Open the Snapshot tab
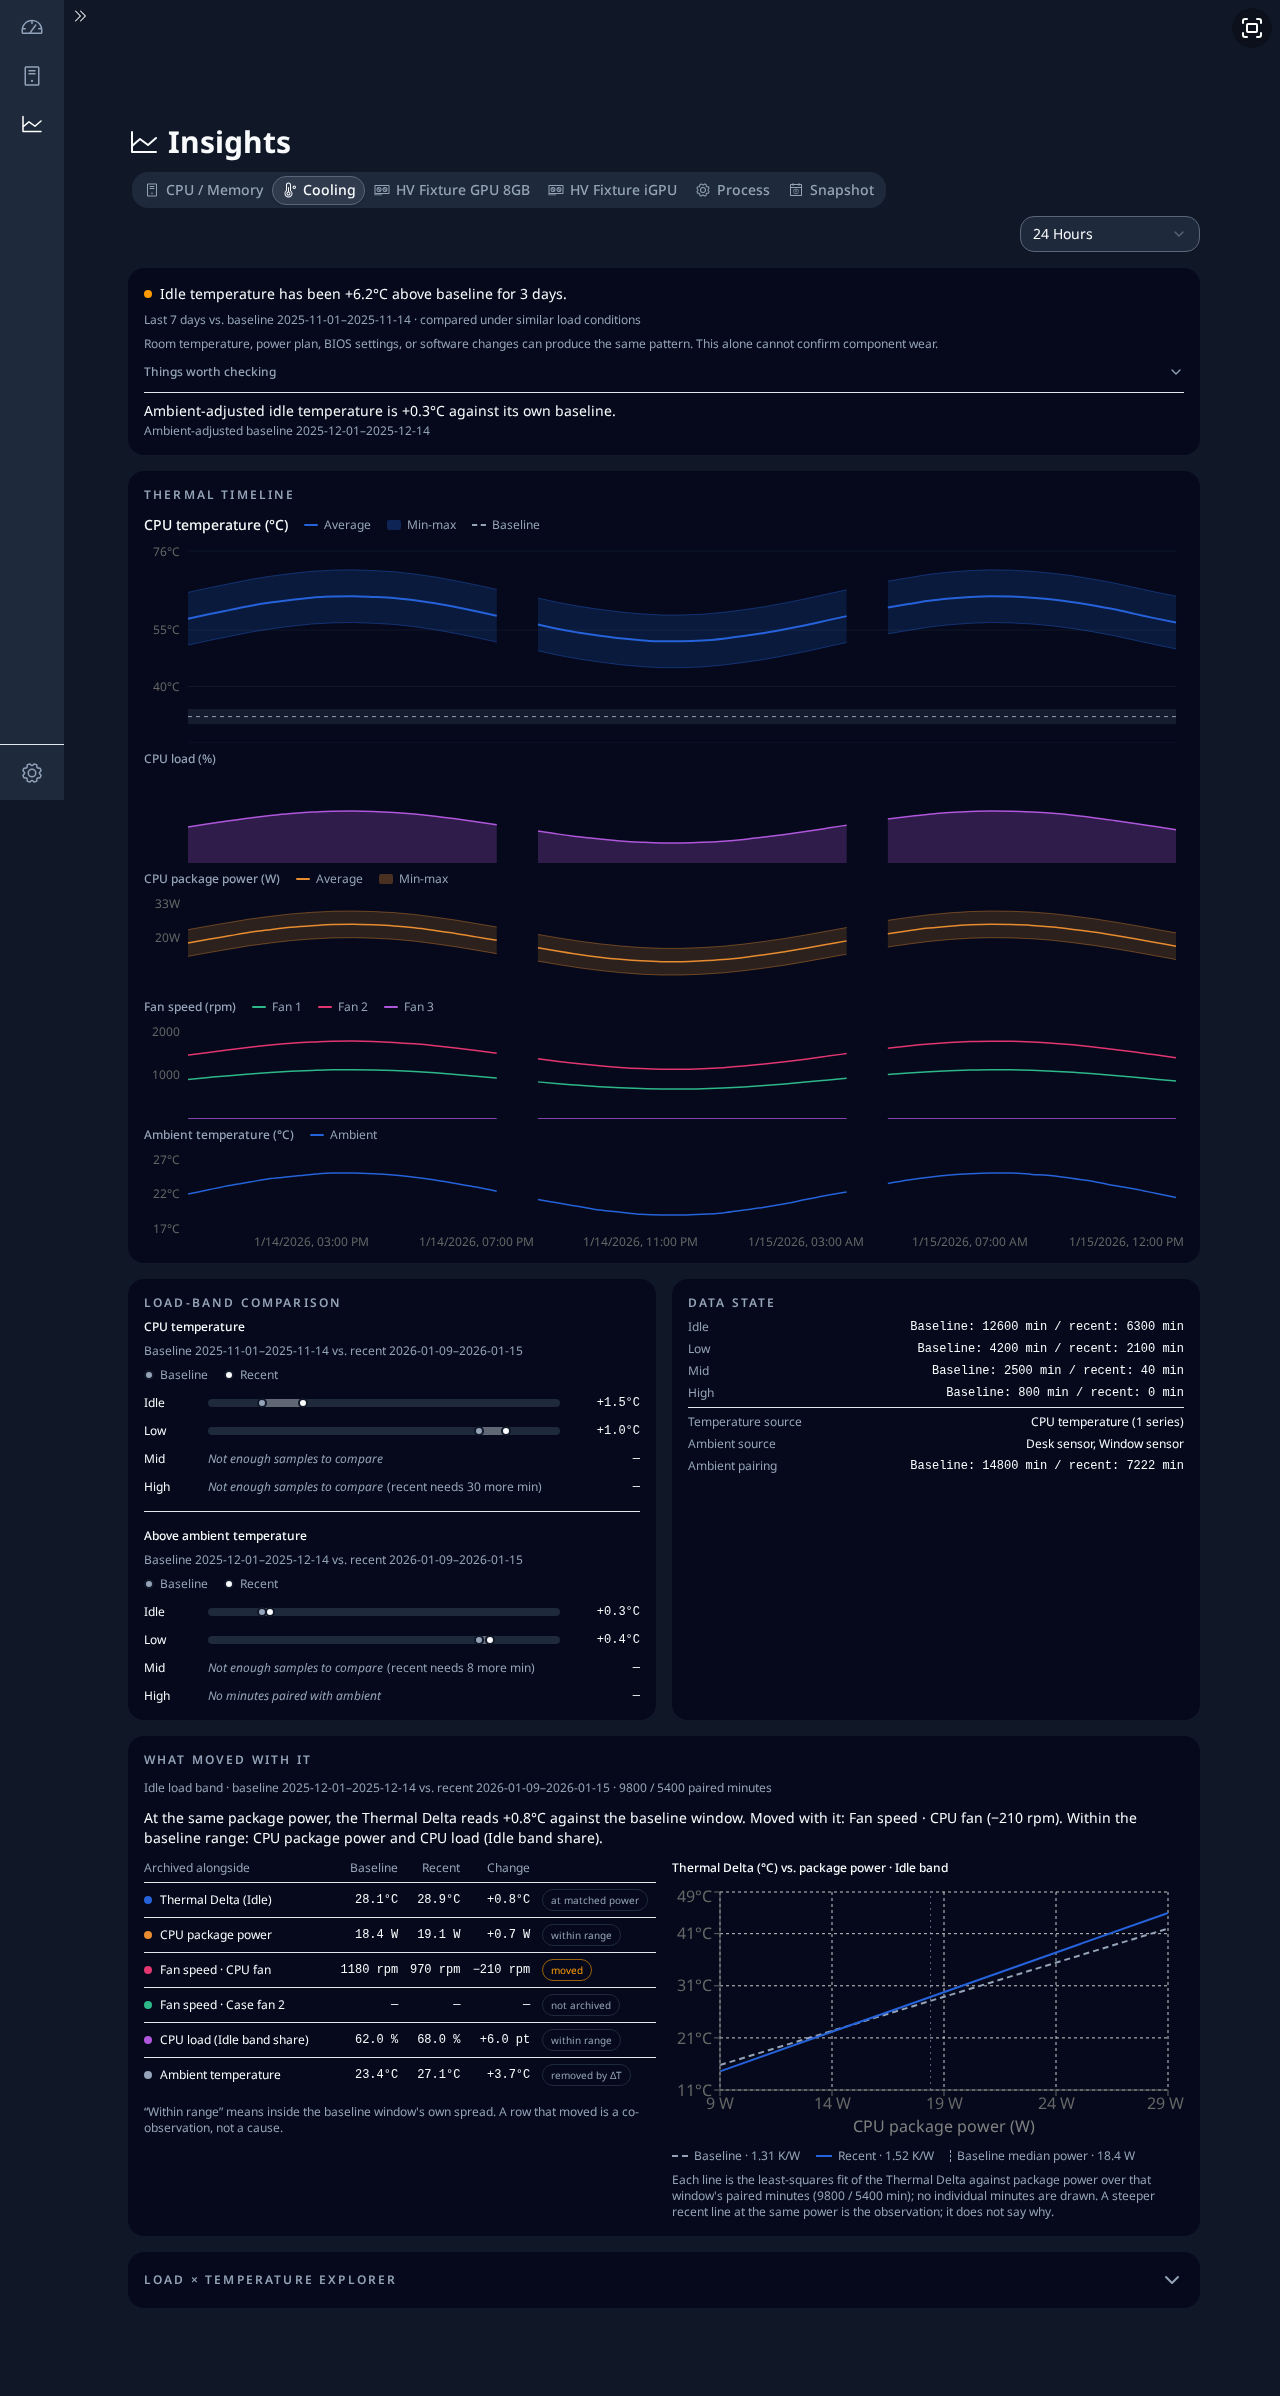 pos(831,190)
